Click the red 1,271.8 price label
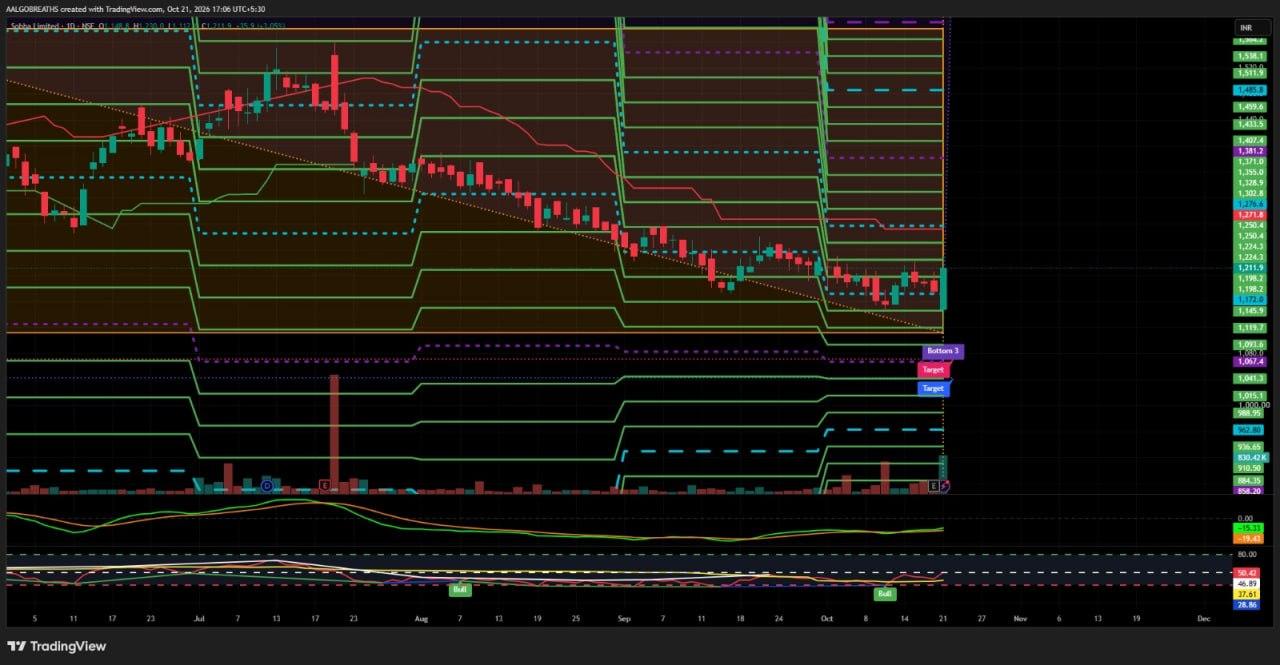Screen dimensions: 1280x665 pyautogui.click(x=1250, y=214)
